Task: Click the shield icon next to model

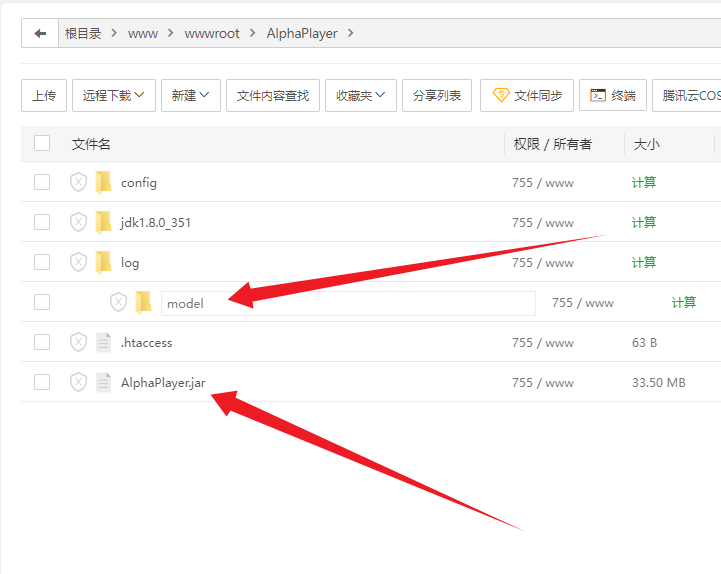Action: [118, 302]
